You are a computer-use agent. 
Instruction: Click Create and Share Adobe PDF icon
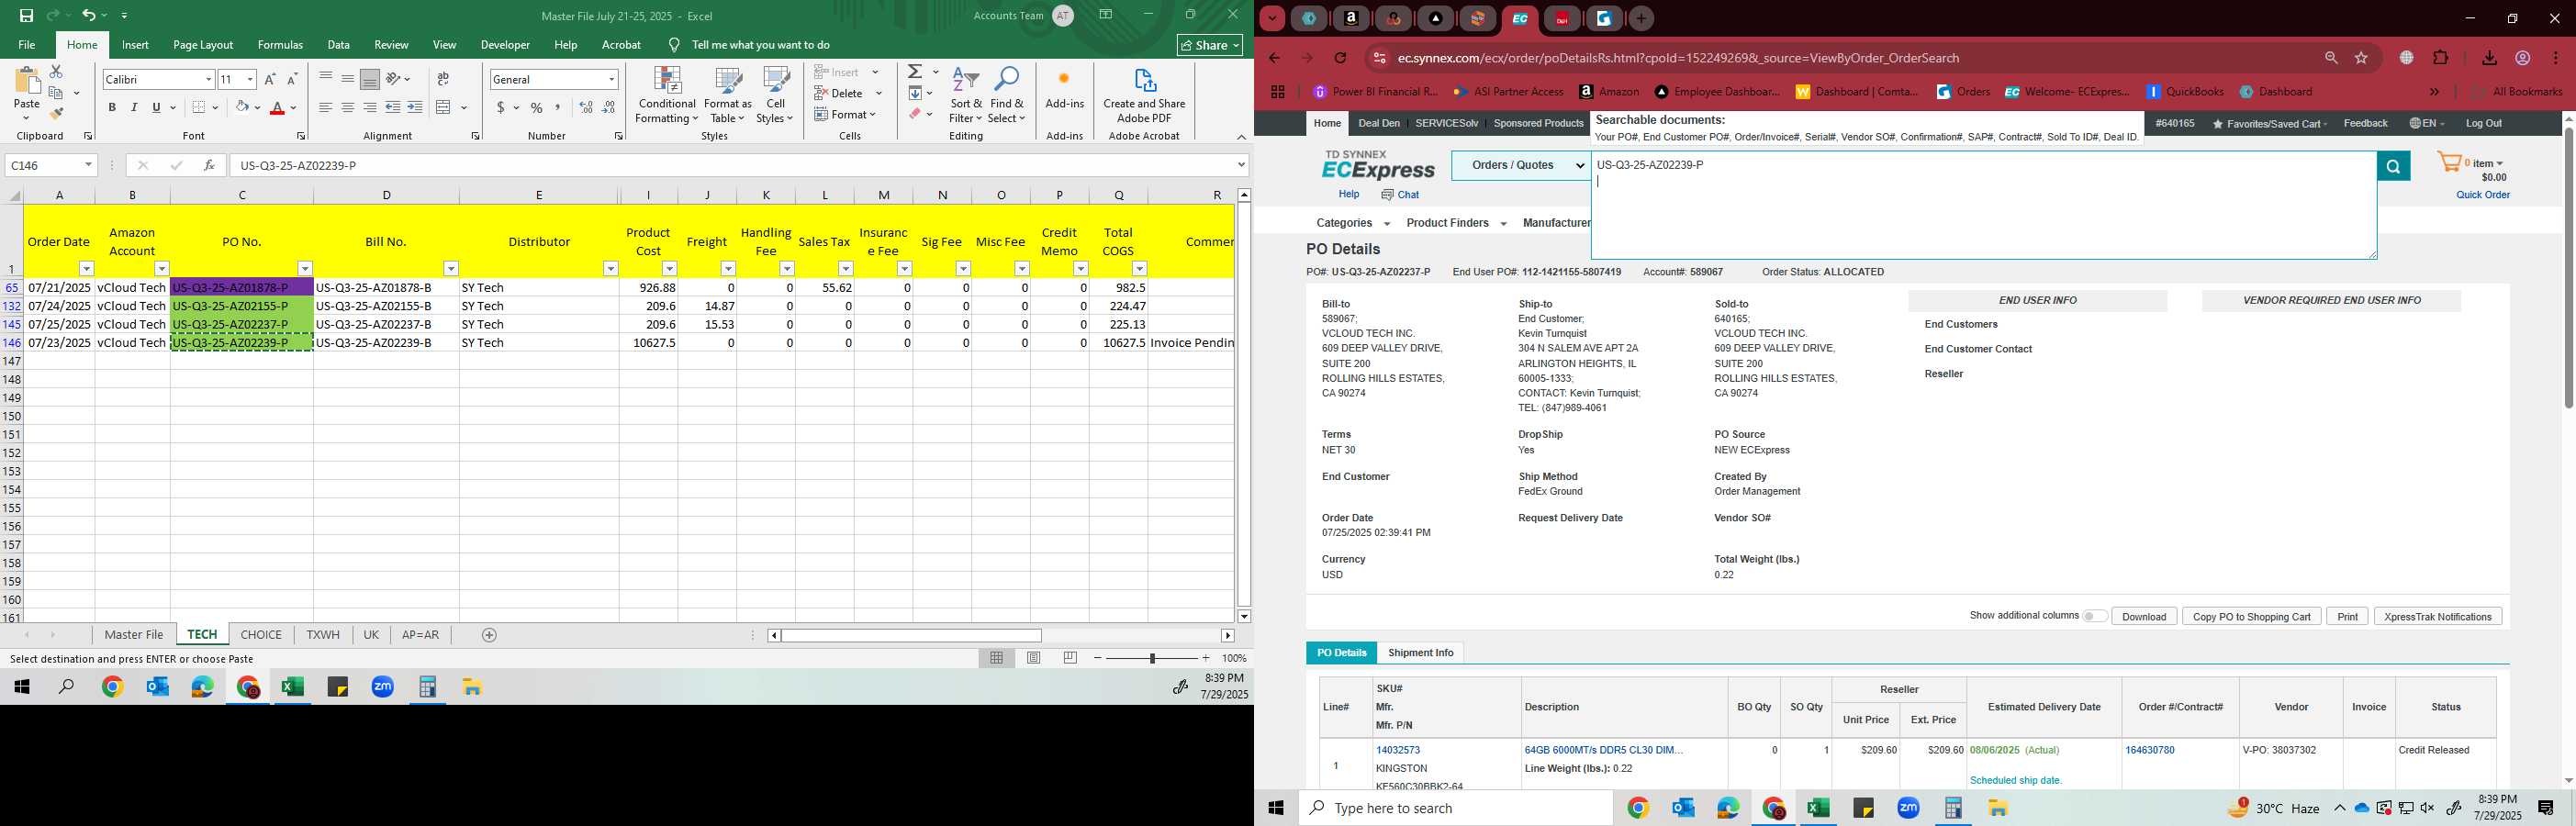(x=1144, y=96)
